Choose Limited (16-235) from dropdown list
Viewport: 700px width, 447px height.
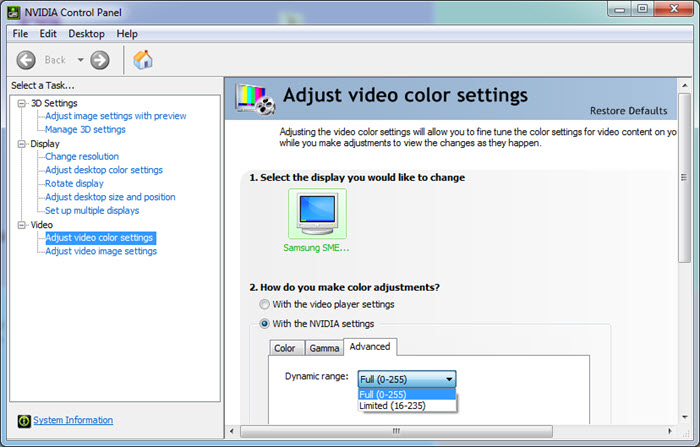click(x=407, y=405)
